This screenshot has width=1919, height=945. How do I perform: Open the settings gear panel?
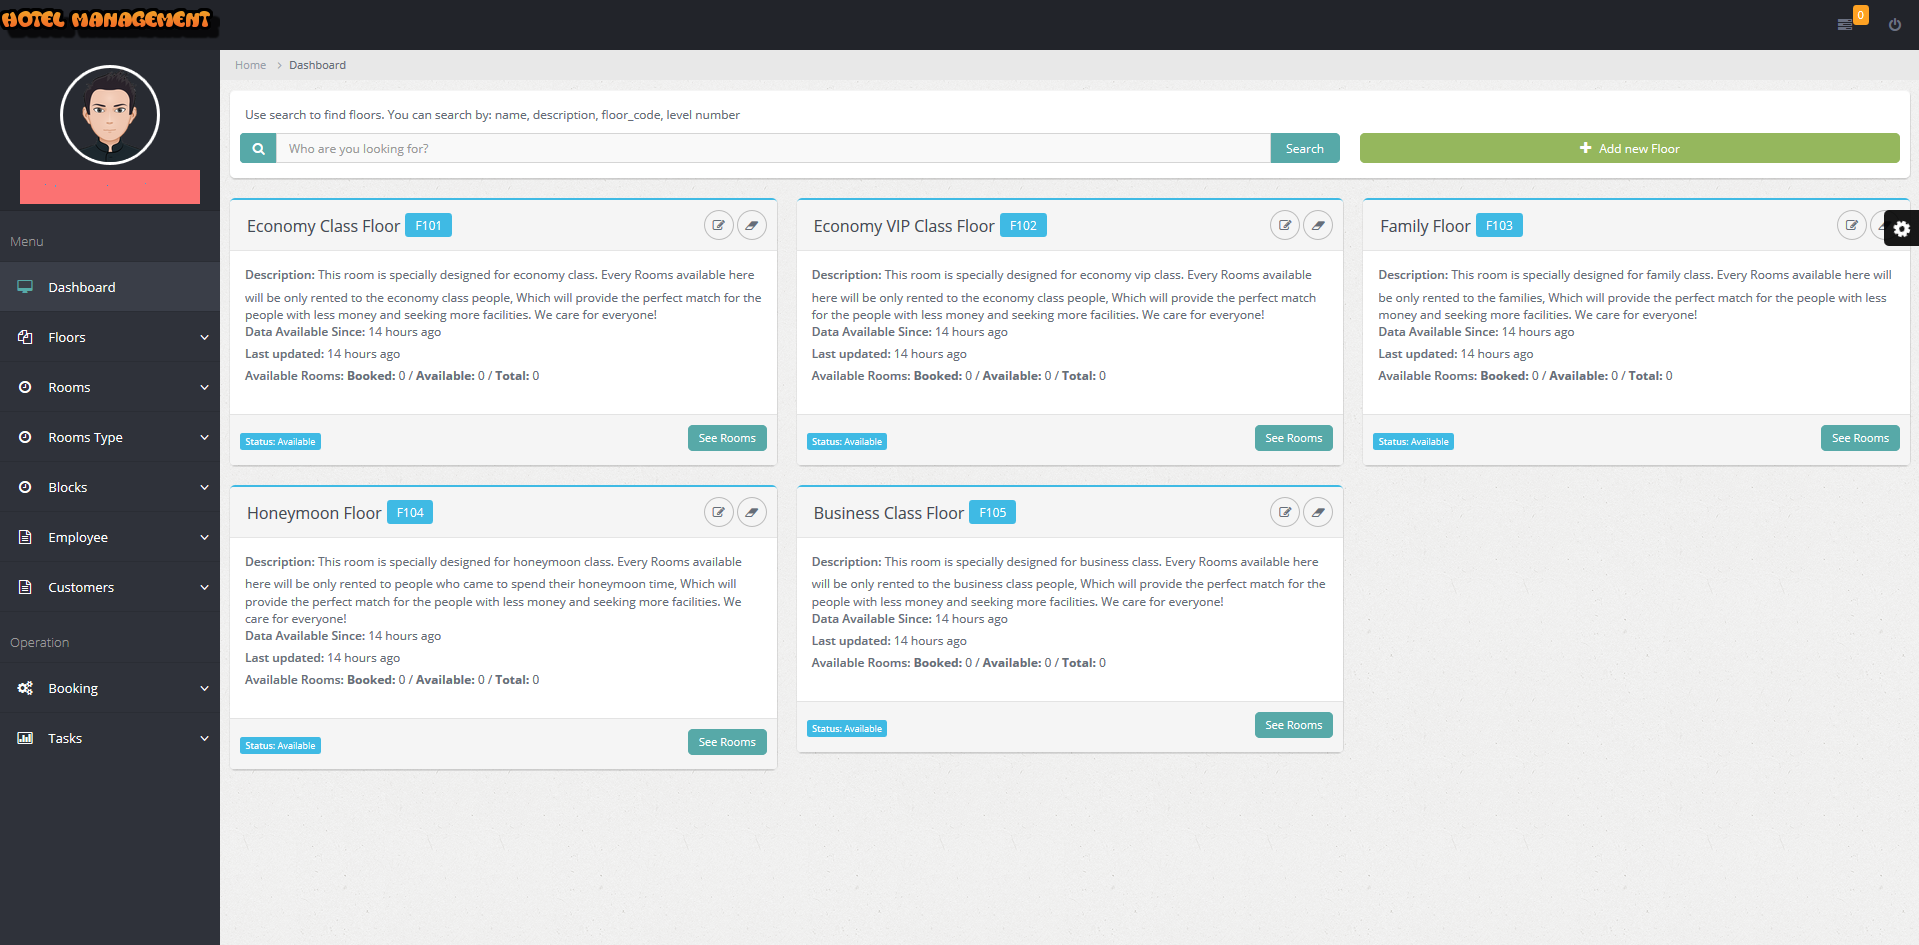tap(1901, 229)
